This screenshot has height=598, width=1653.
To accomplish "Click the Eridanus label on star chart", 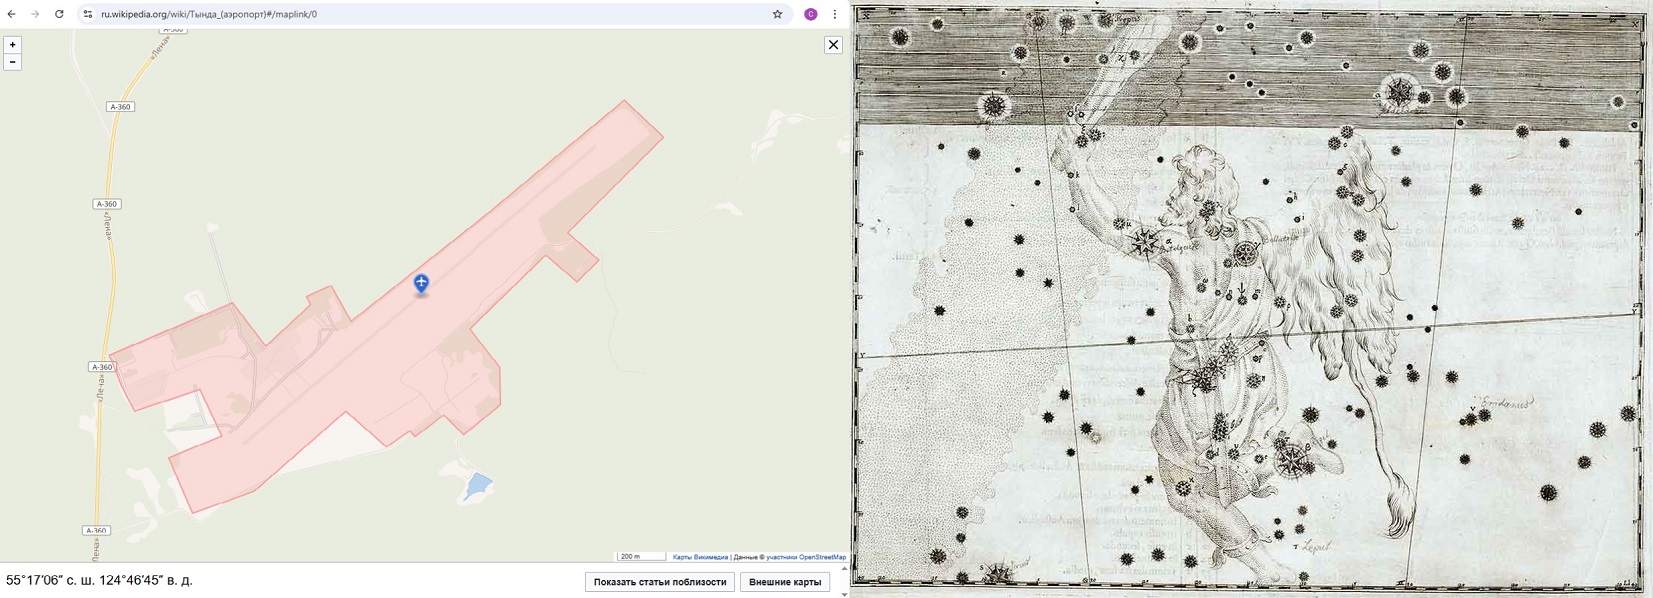I will 1505,404.
